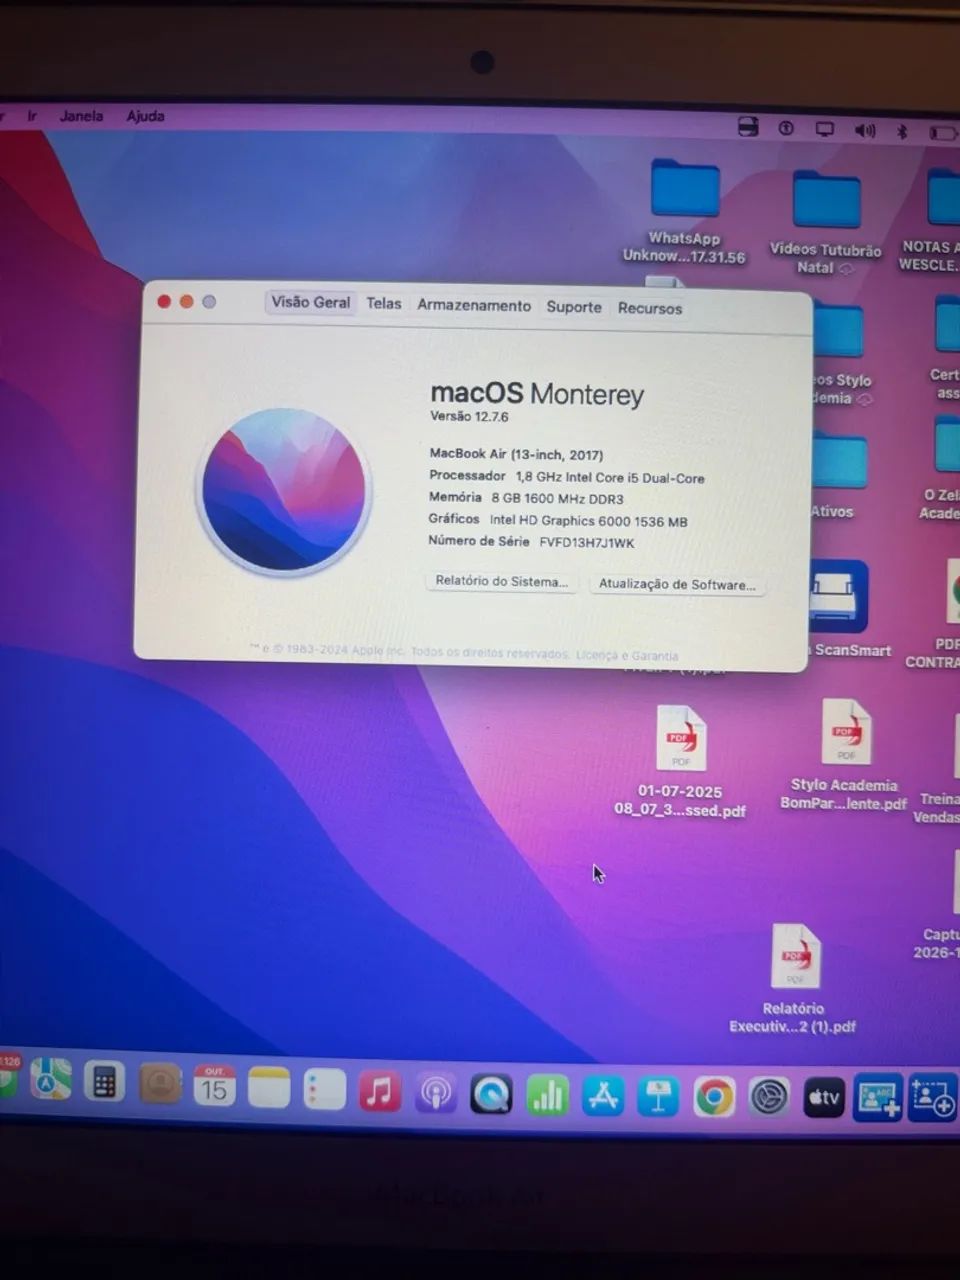The image size is (960, 1280).
Task: Open the Notes app in Dock
Action: pyautogui.click(x=269, y=1088)
